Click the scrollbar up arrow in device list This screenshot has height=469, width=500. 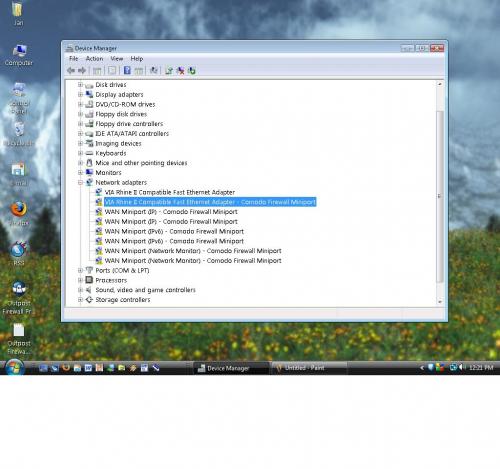click(440, 84)
